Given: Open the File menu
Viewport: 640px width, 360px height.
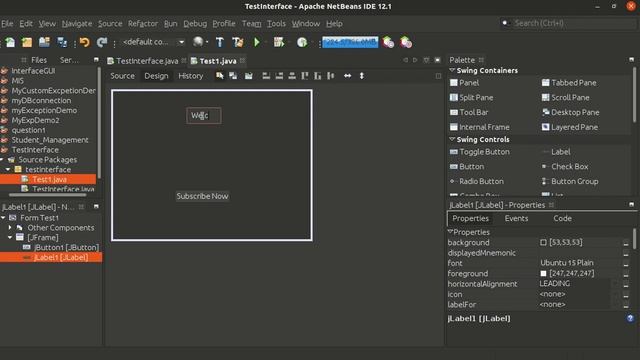Looking at the screenshot, I should coord(7,24).
